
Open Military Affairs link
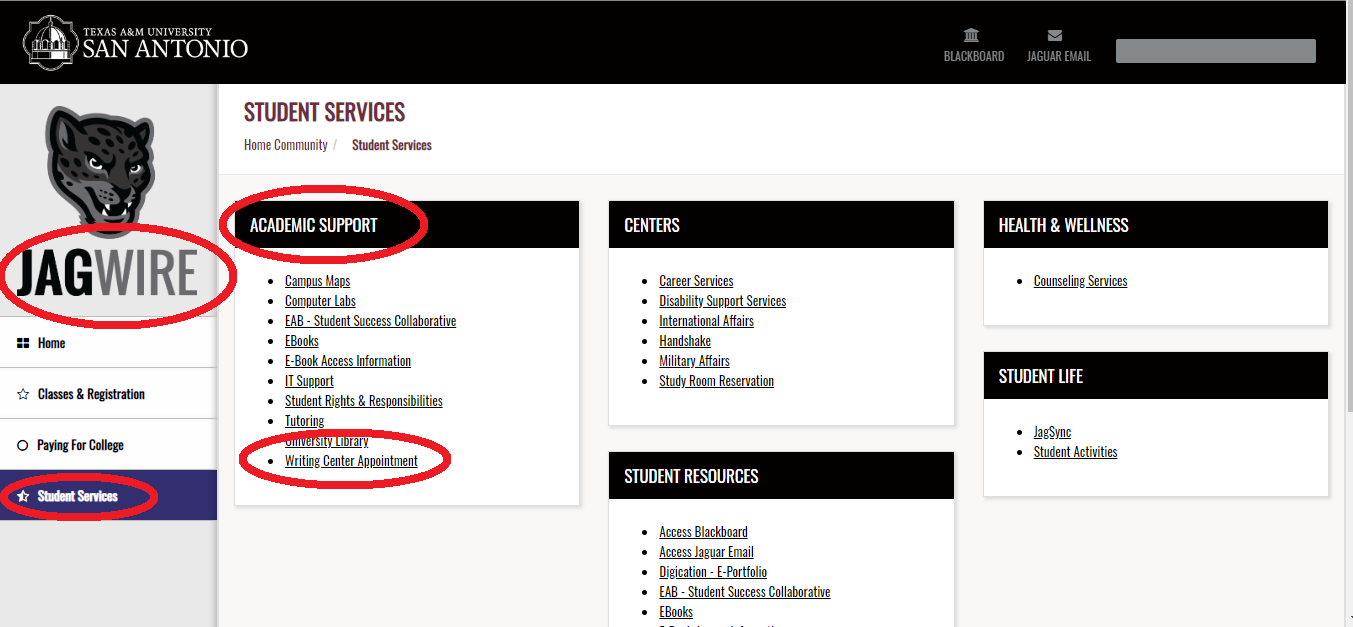[x=694, y=361]
